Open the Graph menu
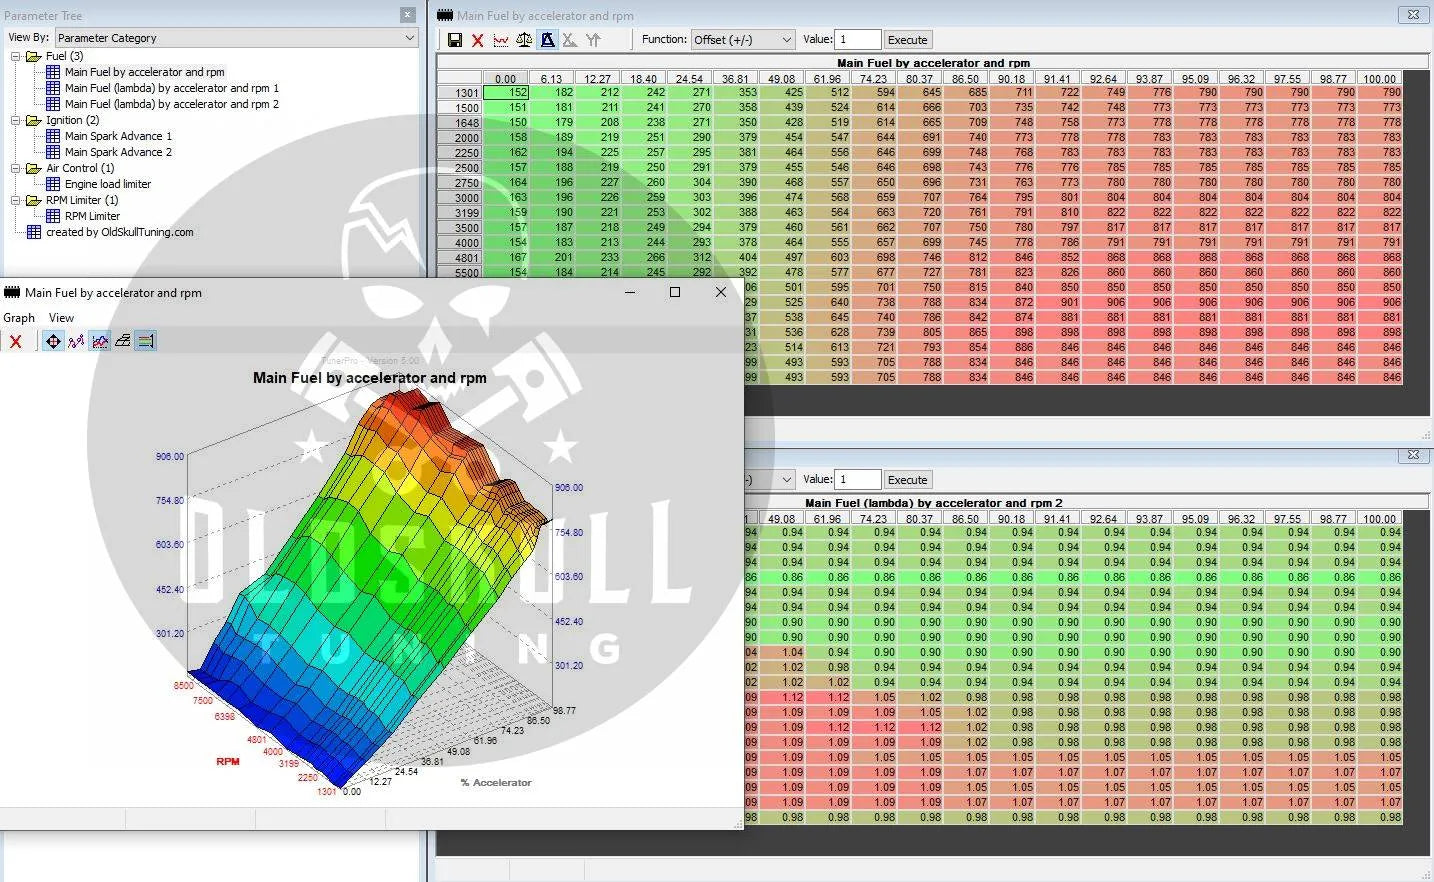Image resolution: width=1434 pixels, height=882 pixels. click(19, 318)
